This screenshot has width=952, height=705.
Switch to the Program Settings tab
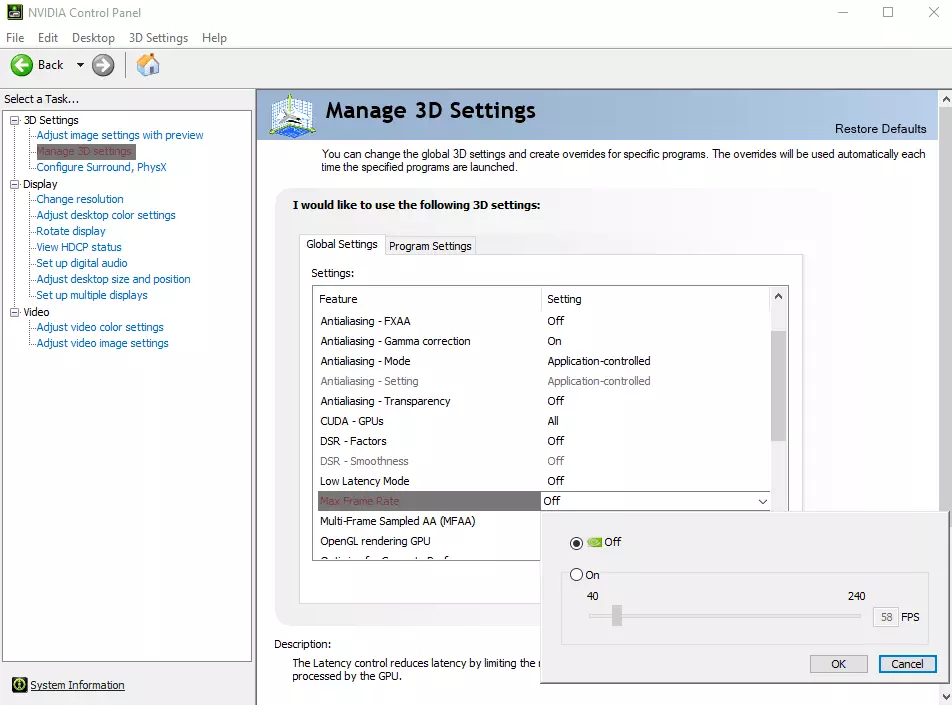point(430,246)
